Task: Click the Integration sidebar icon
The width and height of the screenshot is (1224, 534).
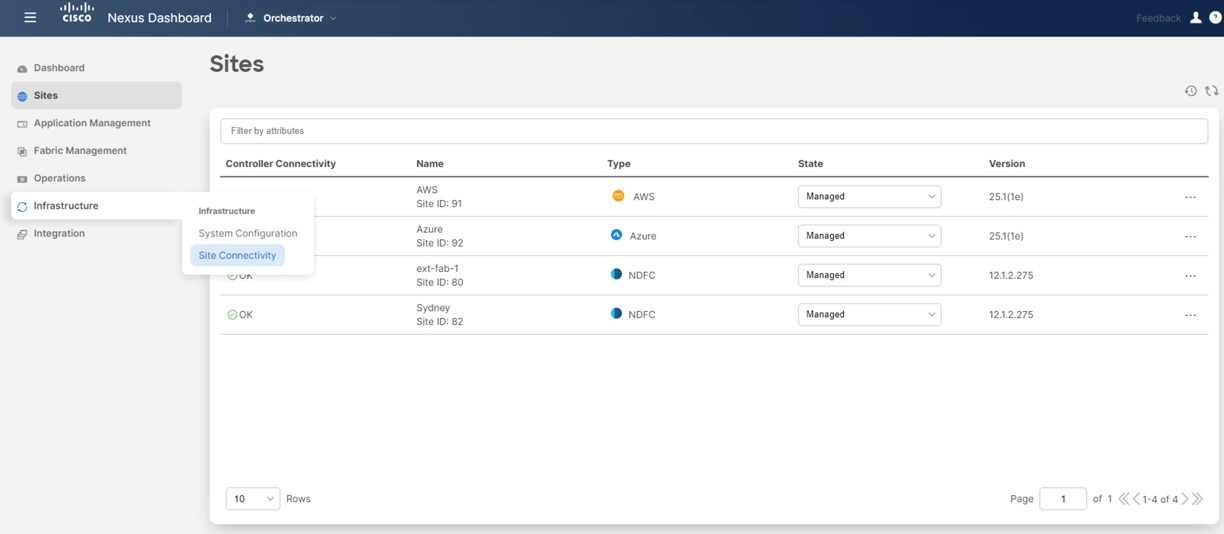Action: pyautogui.click(x=22, y=234)
